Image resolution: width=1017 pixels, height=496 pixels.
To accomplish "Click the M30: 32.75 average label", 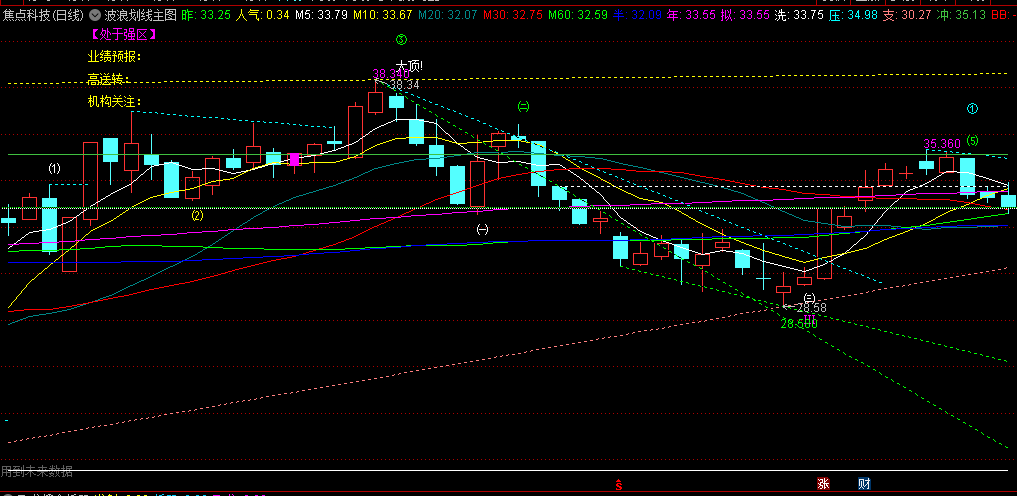I will pyautogui.click(x=513, y=14).
